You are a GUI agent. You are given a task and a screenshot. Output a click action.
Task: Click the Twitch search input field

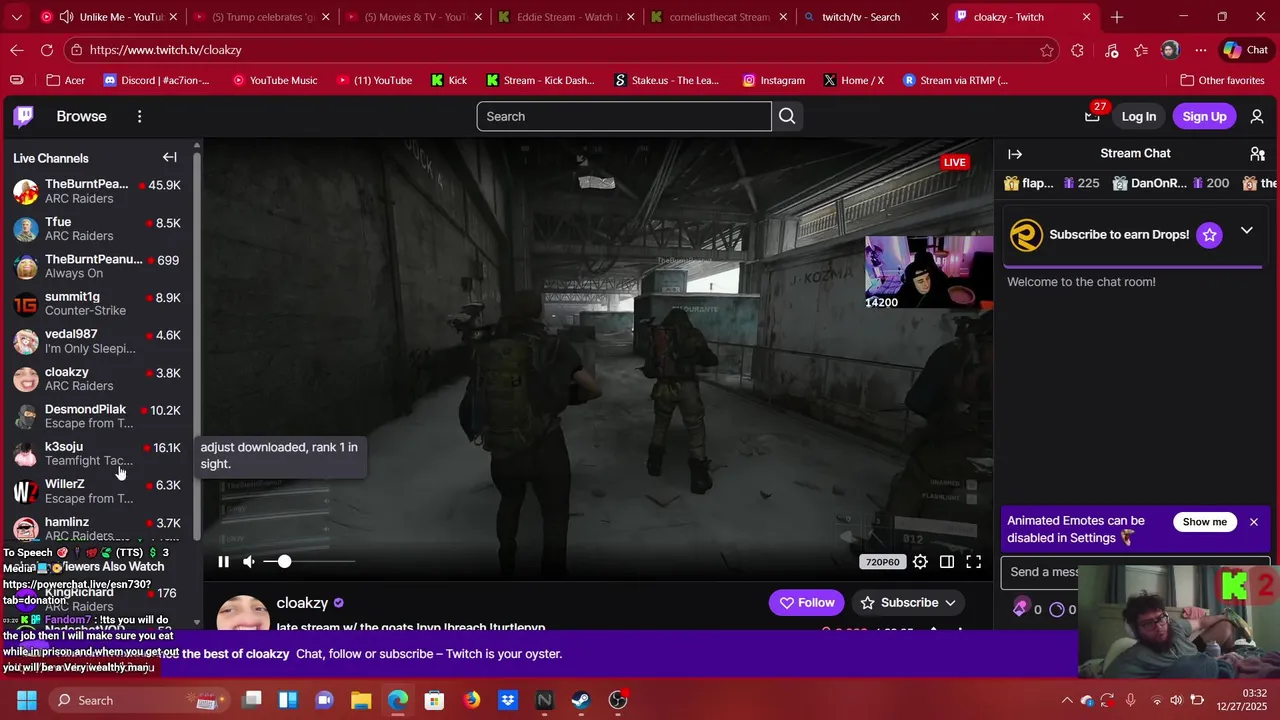coord(624,116)
